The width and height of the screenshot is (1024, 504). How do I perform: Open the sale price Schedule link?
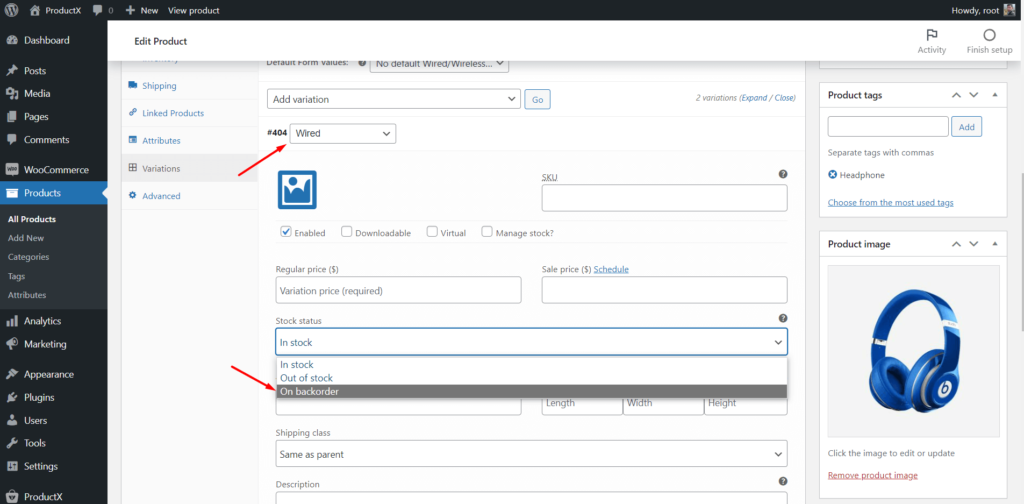(x=611, y=269)
